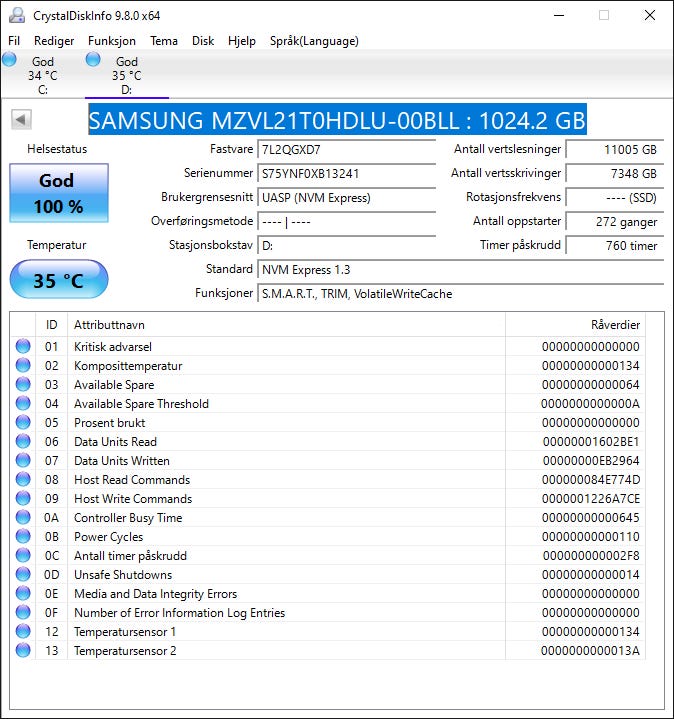Open the Funksjon menu
The width and height of the screenshot is (674, 719).
tap(112, 41)
